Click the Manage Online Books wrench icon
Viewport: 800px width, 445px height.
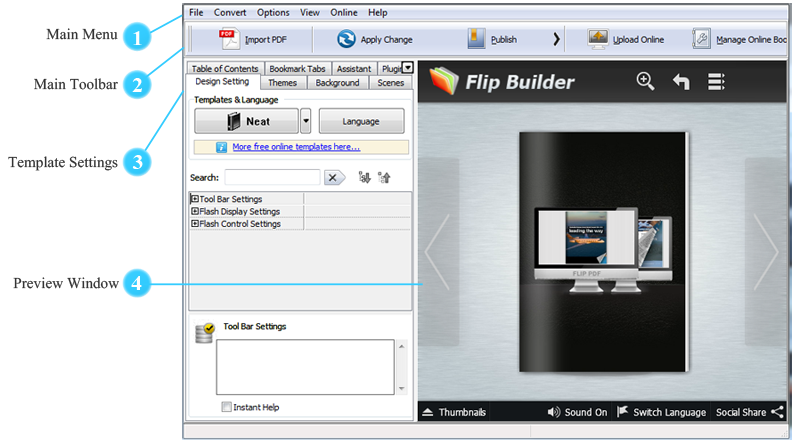(x=701, y=39)
